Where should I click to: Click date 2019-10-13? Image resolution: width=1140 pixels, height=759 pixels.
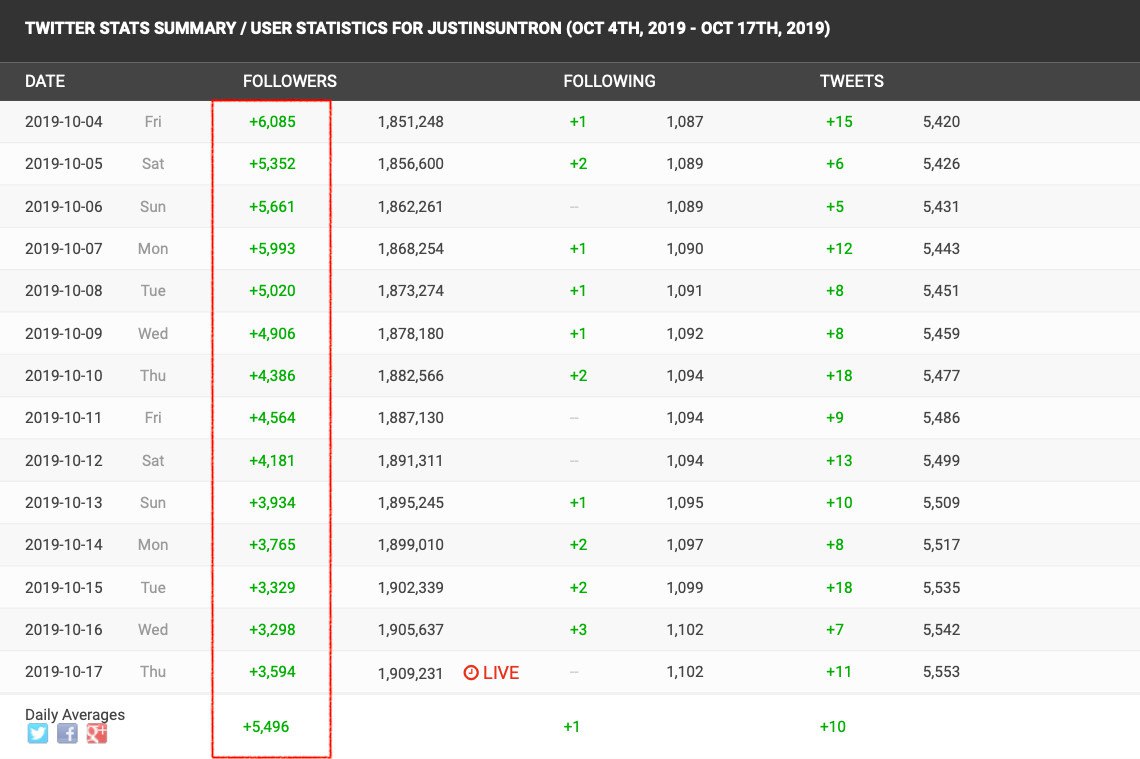point(64,502)
